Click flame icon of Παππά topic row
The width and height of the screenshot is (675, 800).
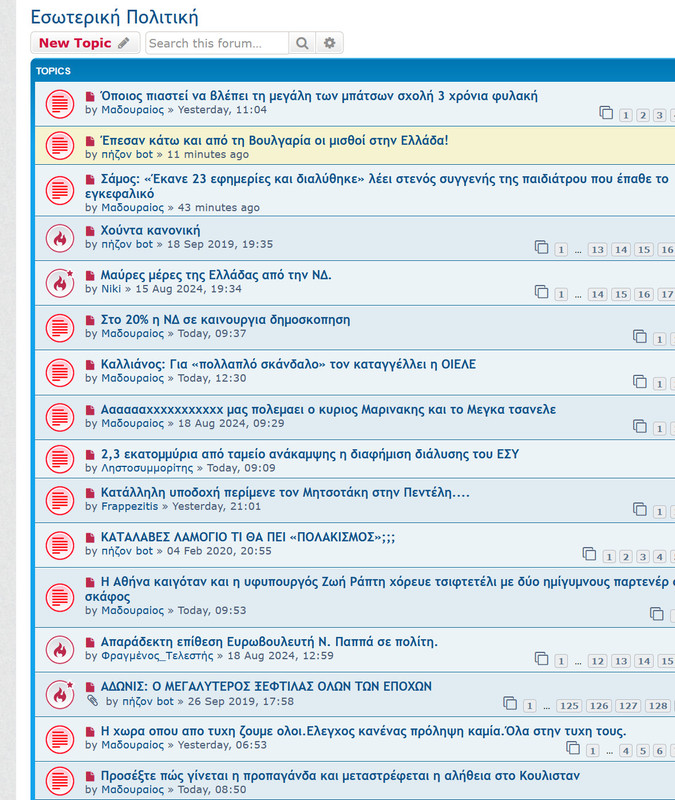(60, 650)
